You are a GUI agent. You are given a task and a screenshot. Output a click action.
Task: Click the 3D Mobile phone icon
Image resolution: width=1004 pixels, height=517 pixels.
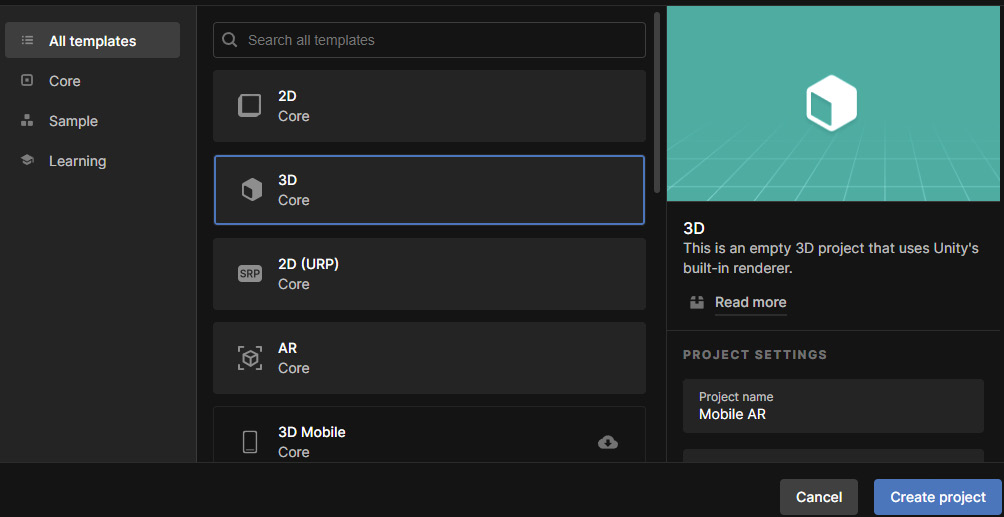pyautogui.click(x=250, y=442)
